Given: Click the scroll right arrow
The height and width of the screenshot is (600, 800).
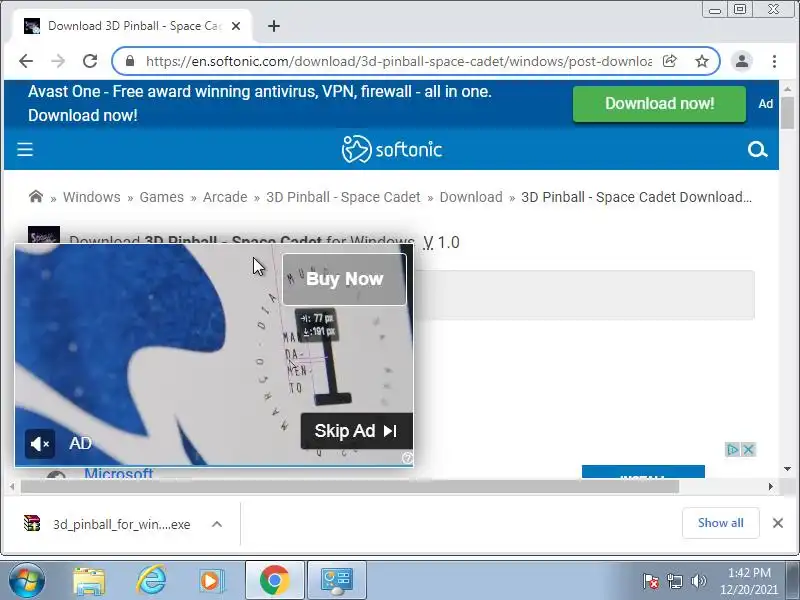Looking at the screenshot, I should (x=771, y=487).
